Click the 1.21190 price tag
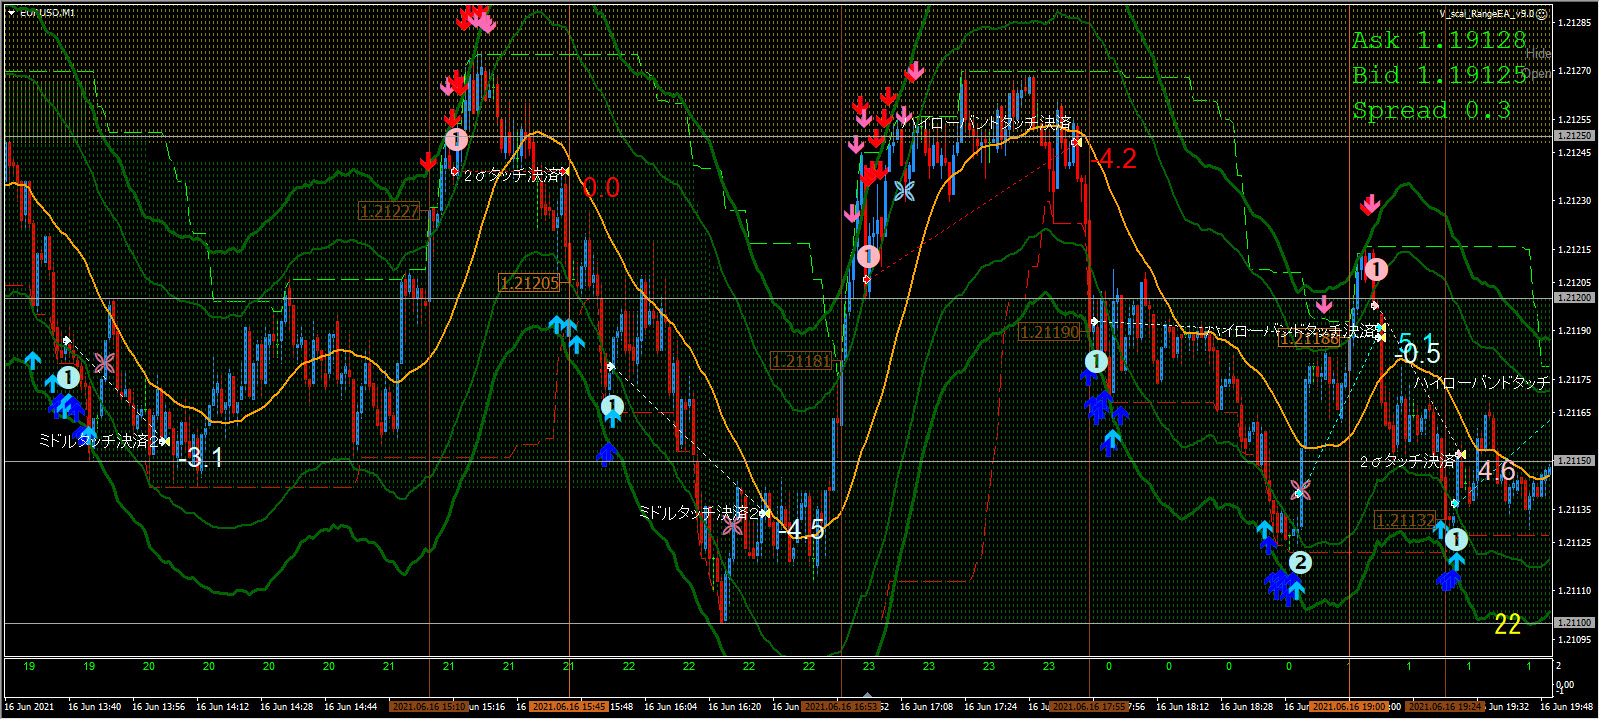 coord(1050,332)
